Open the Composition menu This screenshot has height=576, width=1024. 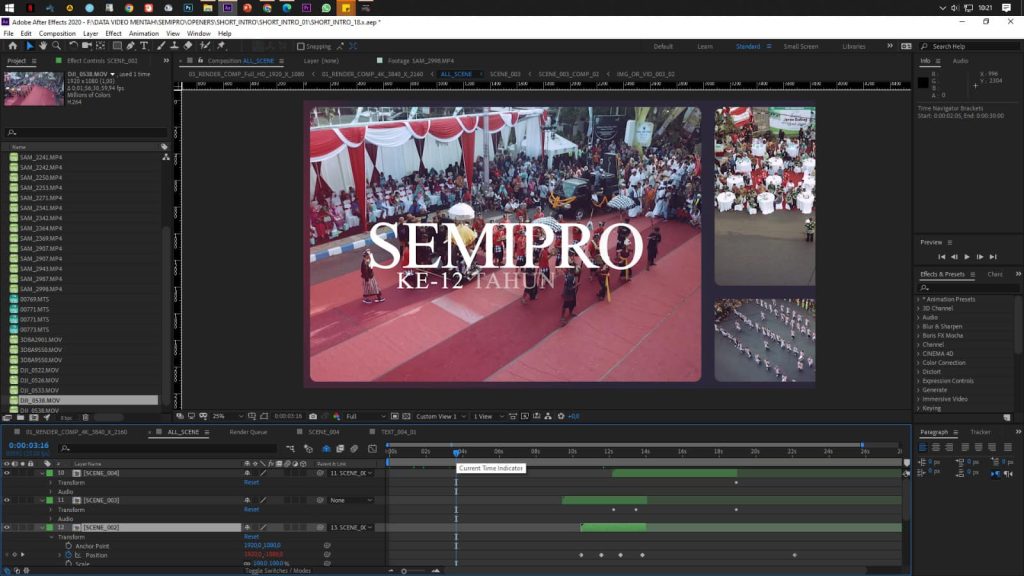57,33
